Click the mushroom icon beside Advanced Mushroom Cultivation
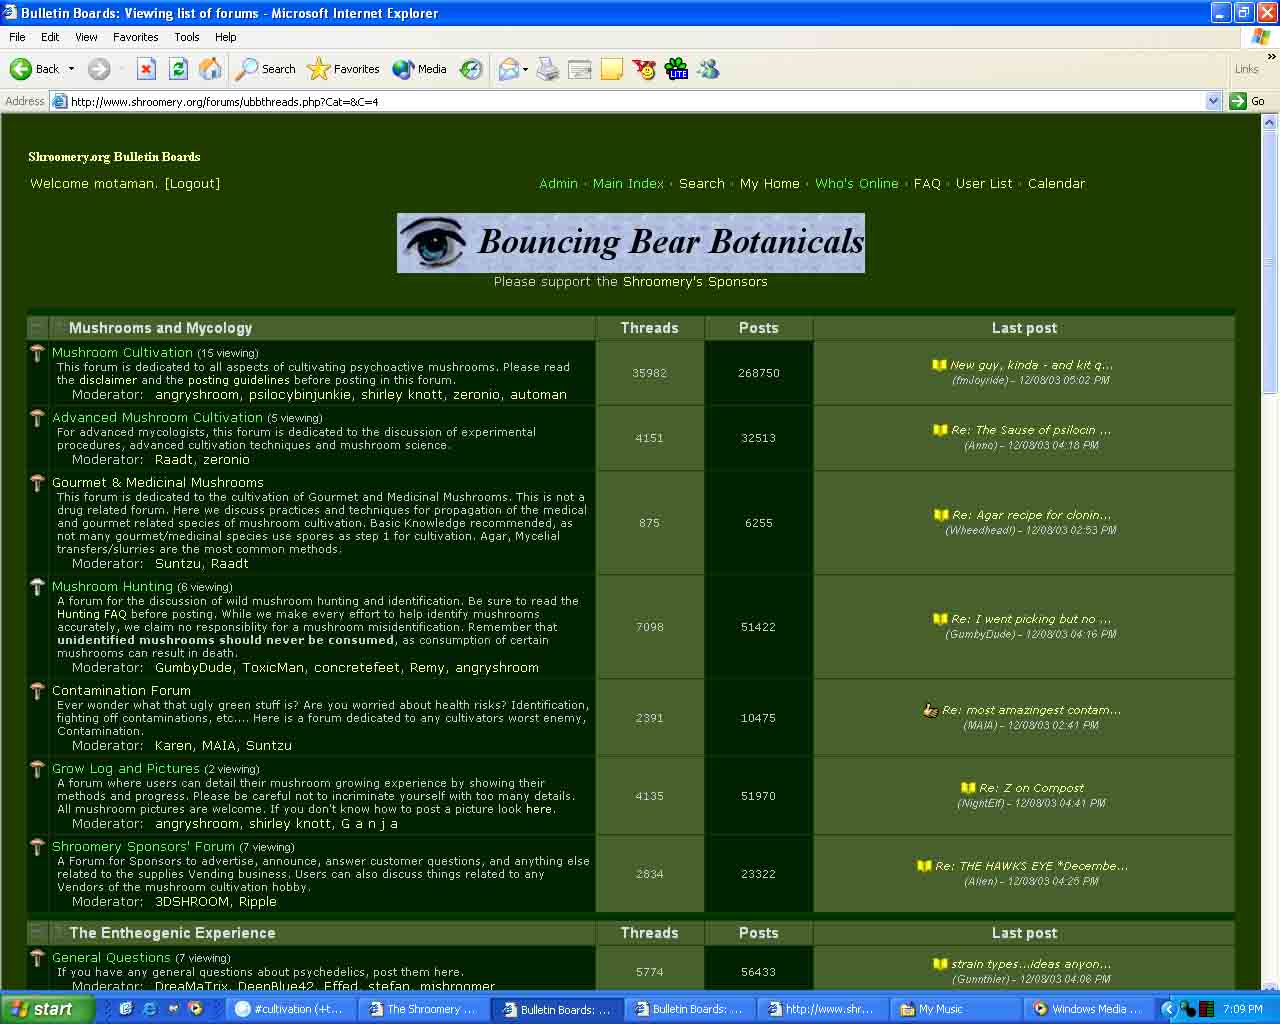 pos(37,418)
